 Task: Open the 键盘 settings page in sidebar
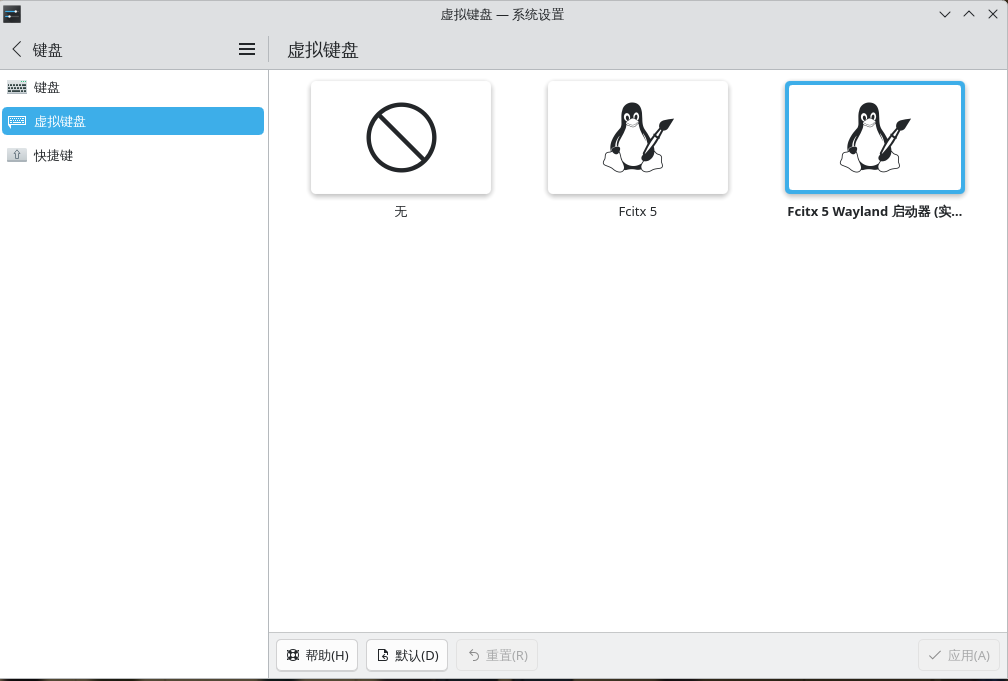click(x=133, y=87)
